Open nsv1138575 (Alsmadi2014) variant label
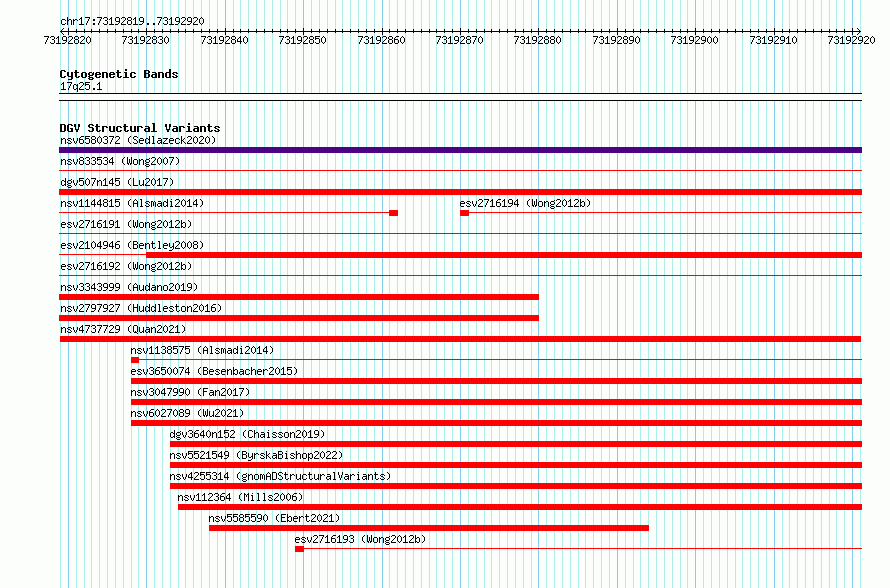This screenshot has height=588, width=890. [x=202, y=350]
